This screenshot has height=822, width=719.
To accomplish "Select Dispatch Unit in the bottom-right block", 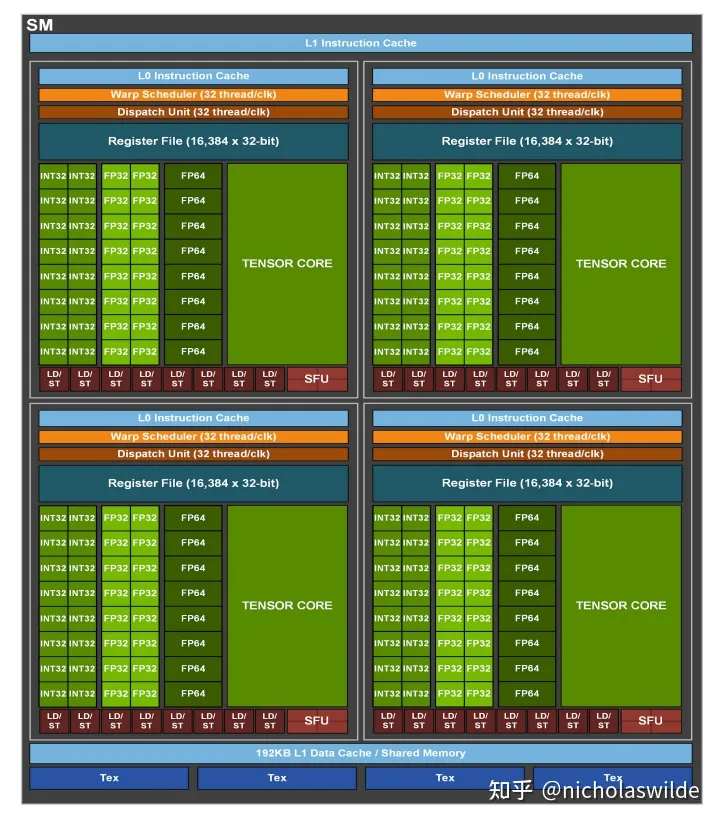I will [x=527, y=453].
